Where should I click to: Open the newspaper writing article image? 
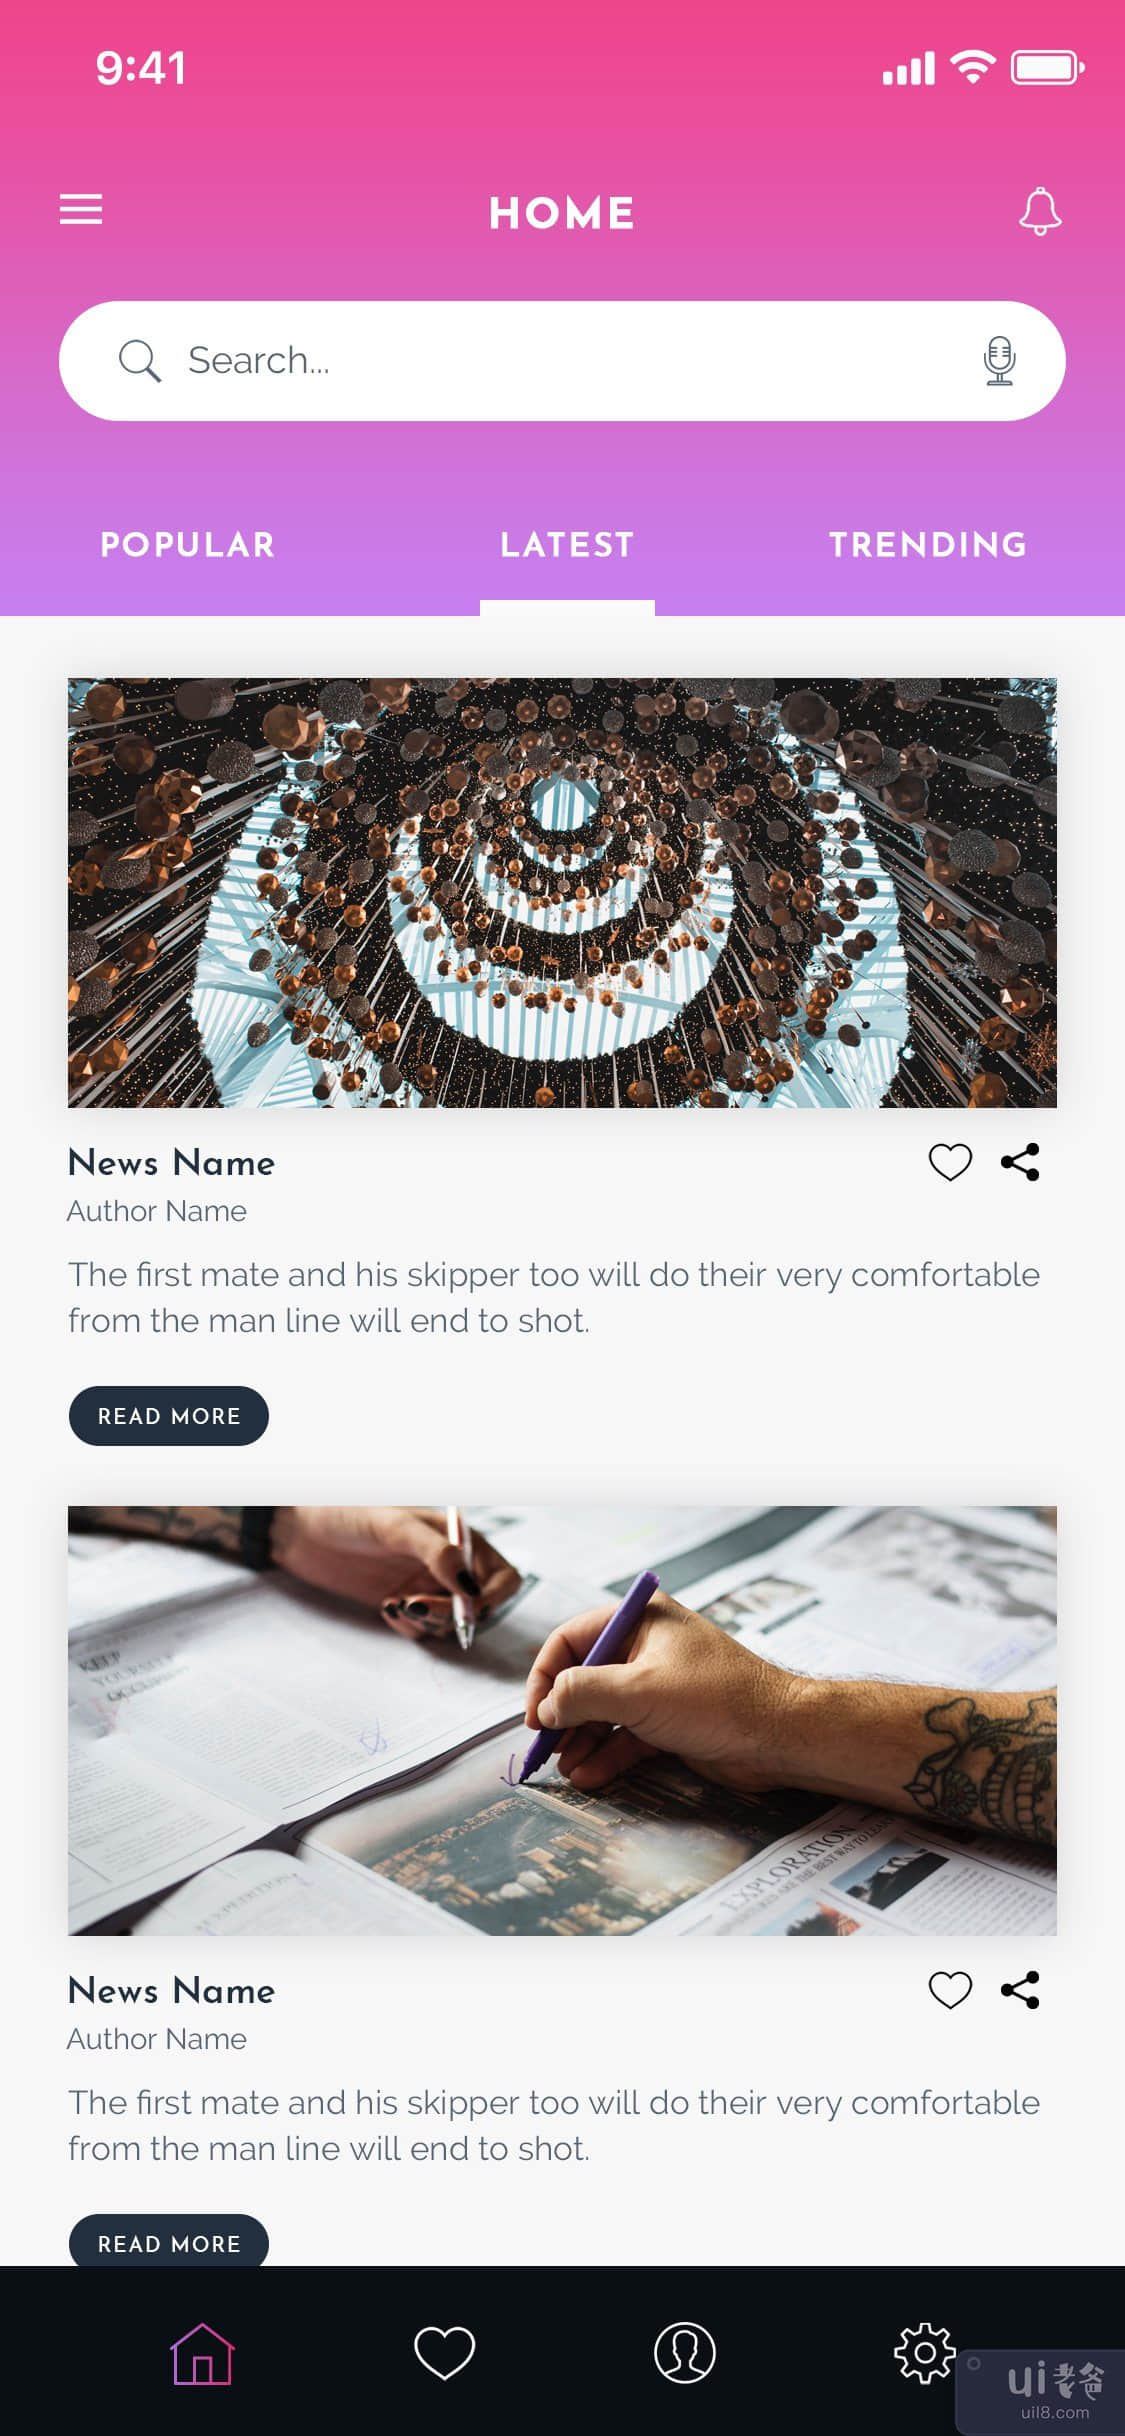tap(562, 1721)
